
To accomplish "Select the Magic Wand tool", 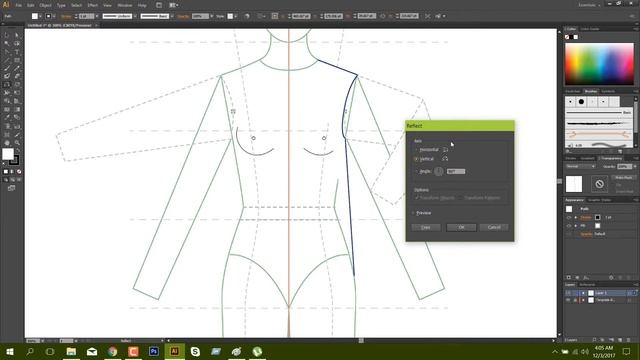I will coord(7,43).
